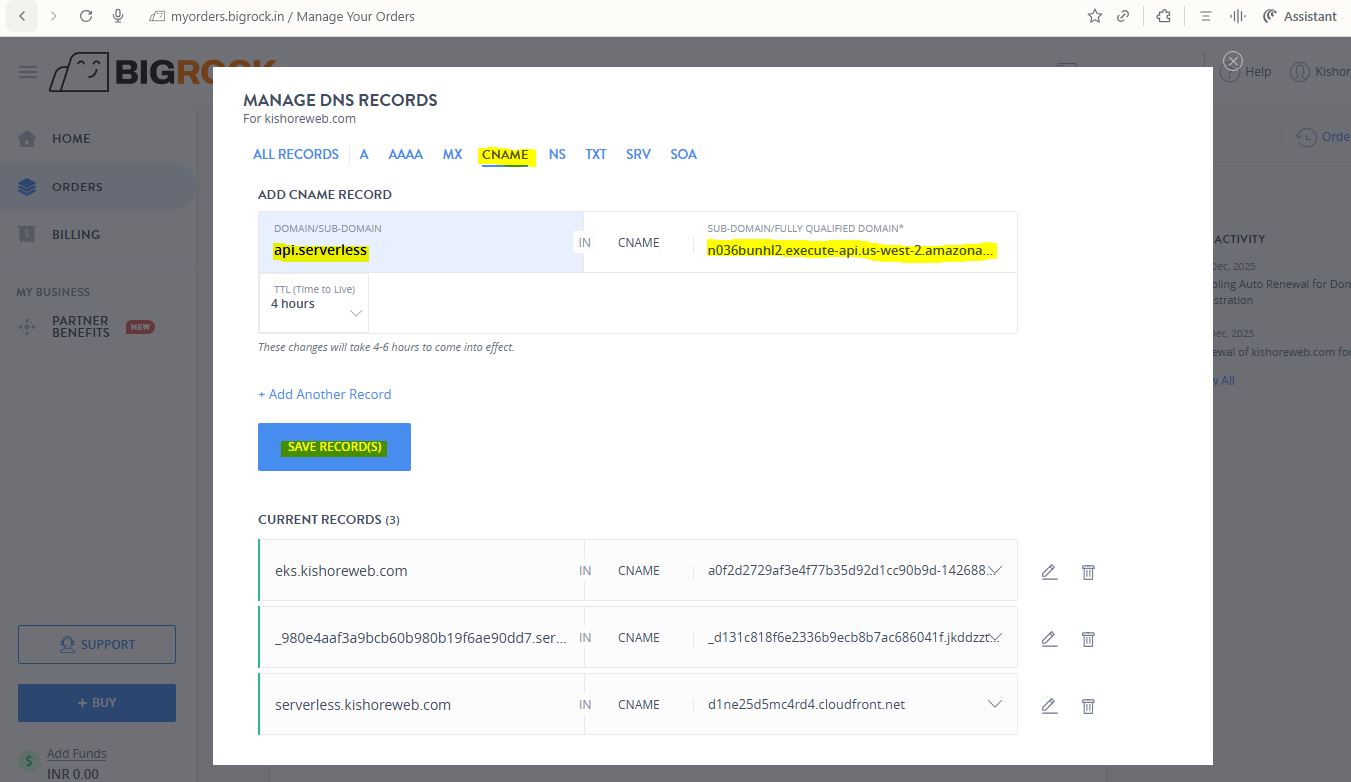Edit the serverless.kishoreweb.com record
1351x782 pixels.
[1049, 706]
